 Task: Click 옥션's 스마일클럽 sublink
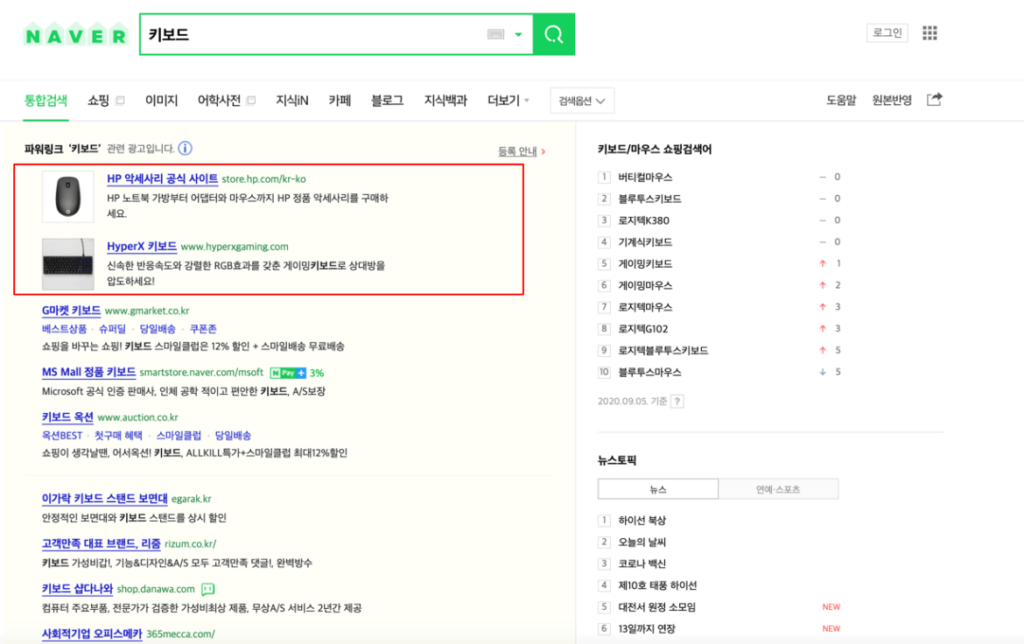pos(178,435)
